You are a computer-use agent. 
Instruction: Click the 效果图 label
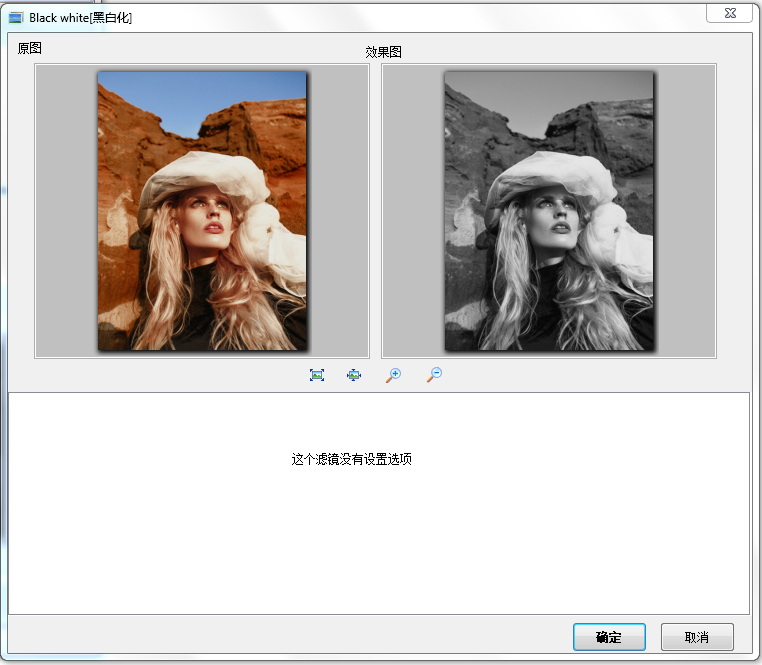coord(383,52)
